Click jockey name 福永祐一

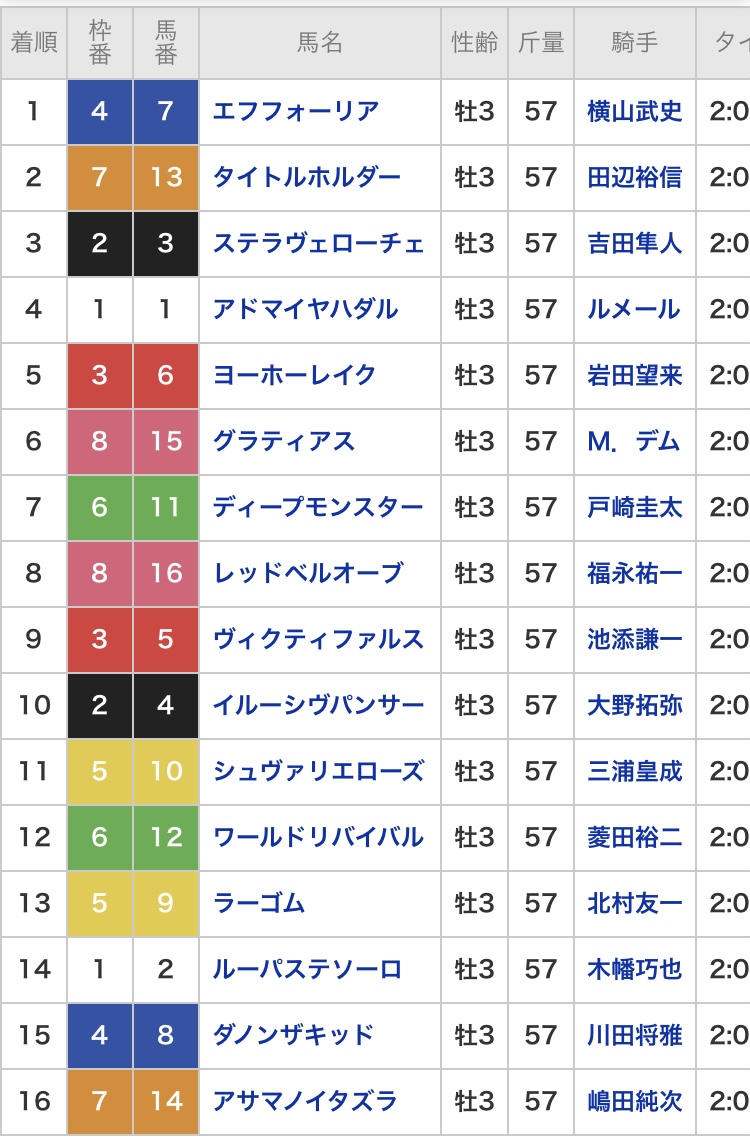click(635, 573)
